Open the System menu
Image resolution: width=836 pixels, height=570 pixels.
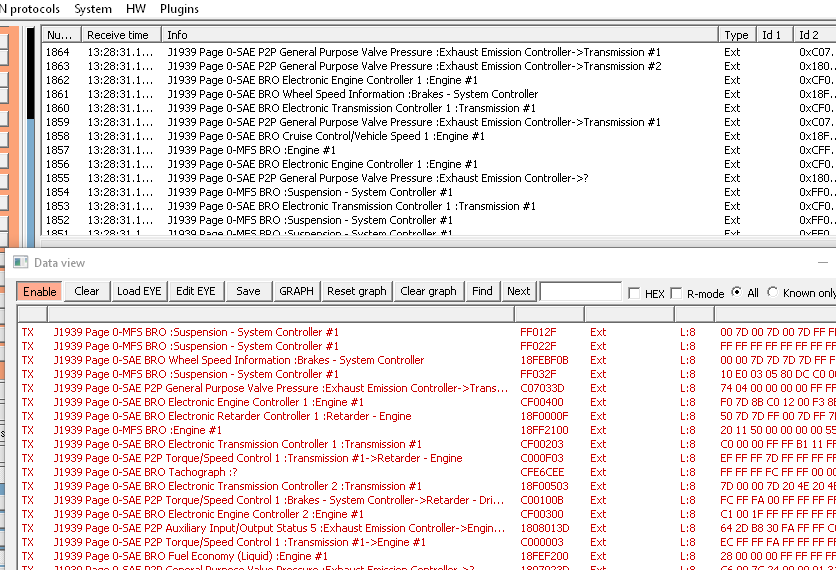click(93, 9)
